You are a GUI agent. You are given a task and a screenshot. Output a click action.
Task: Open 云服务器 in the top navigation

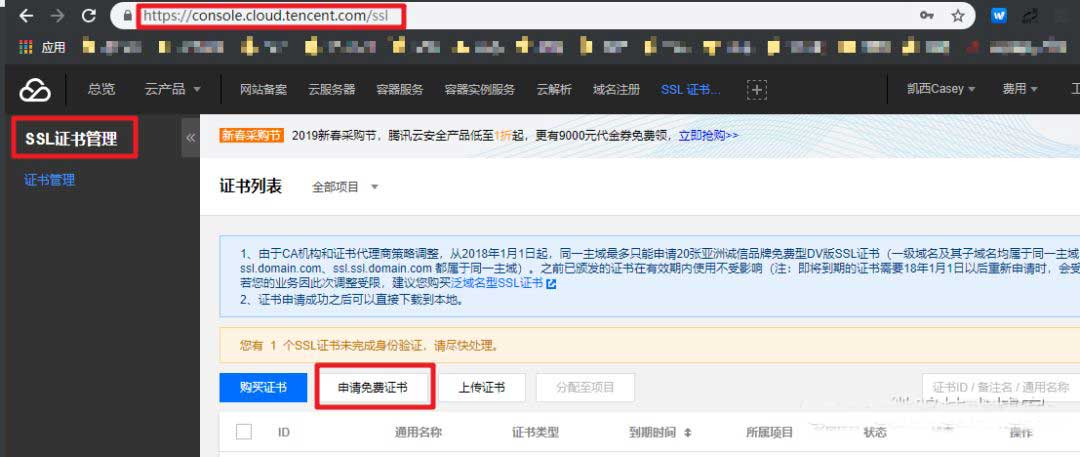(331, 90)
